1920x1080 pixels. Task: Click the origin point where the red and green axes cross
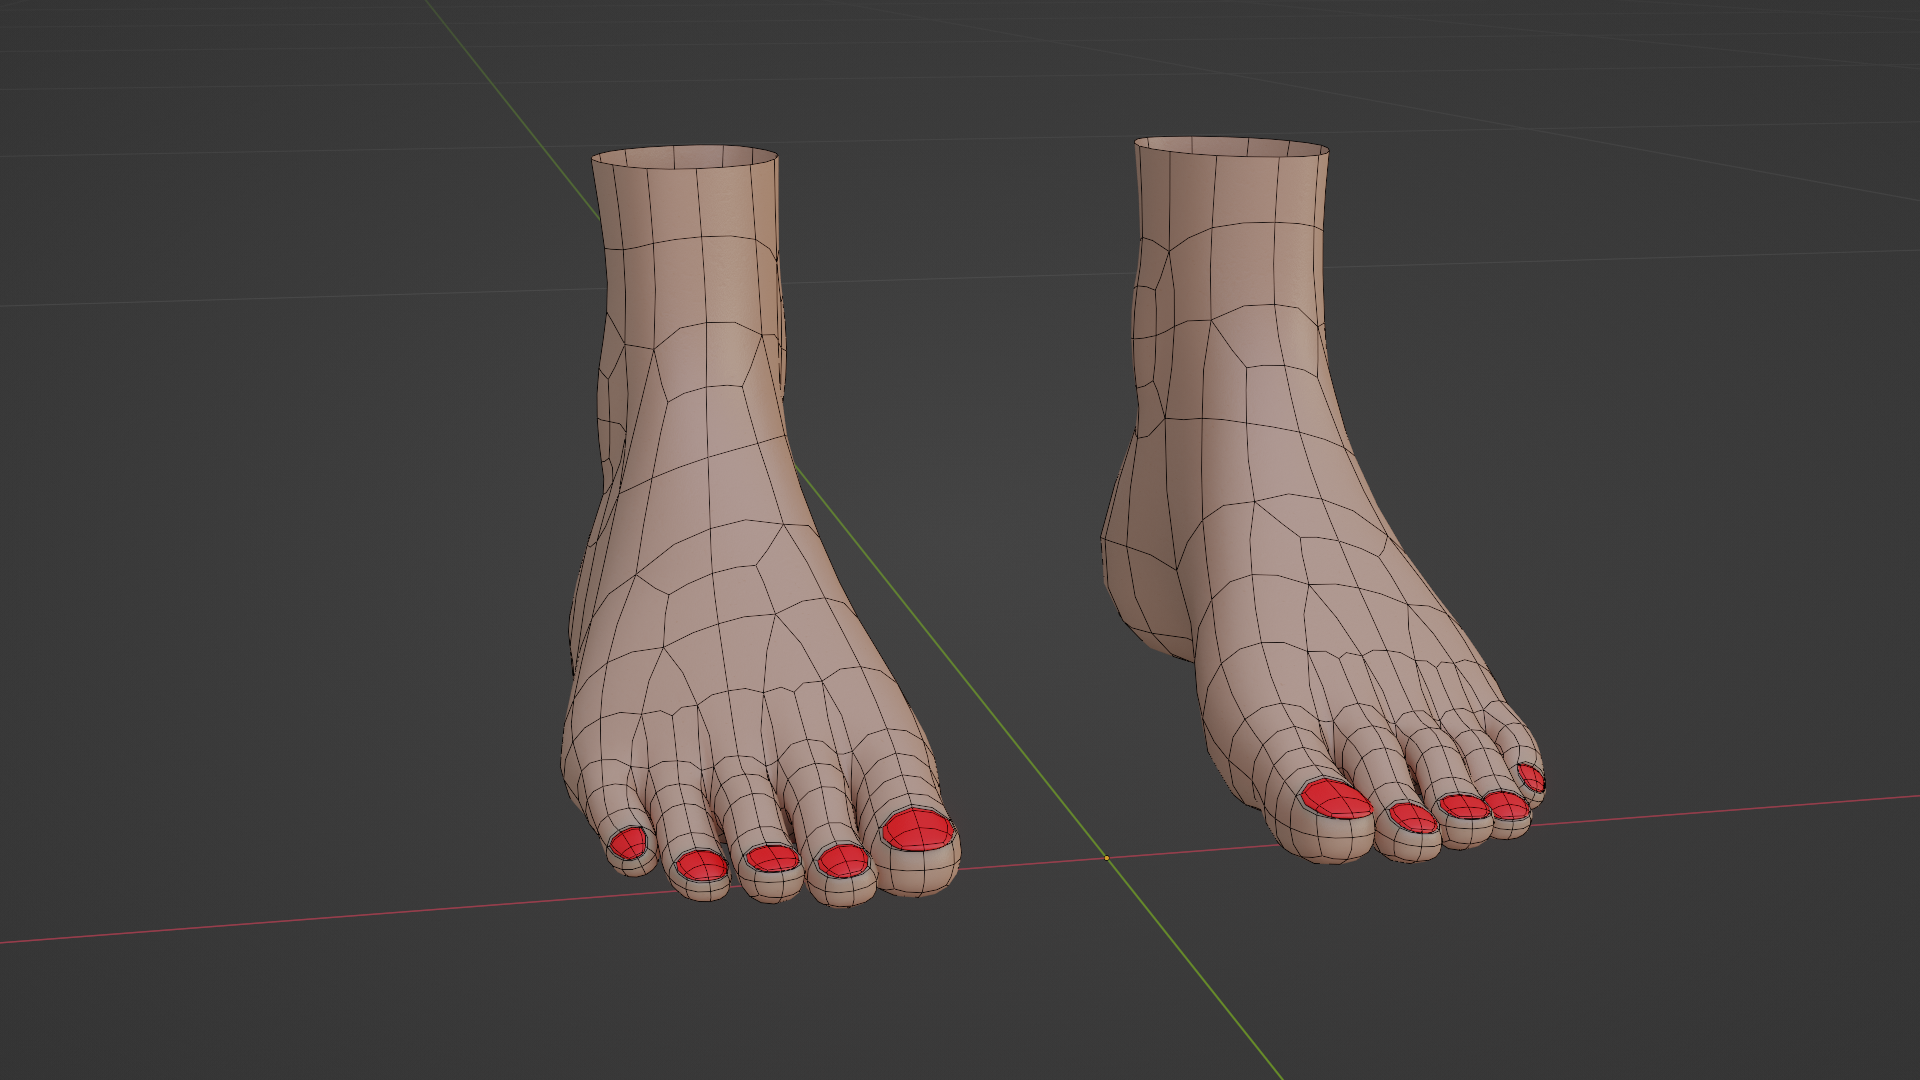click(x=1106, y=858)
